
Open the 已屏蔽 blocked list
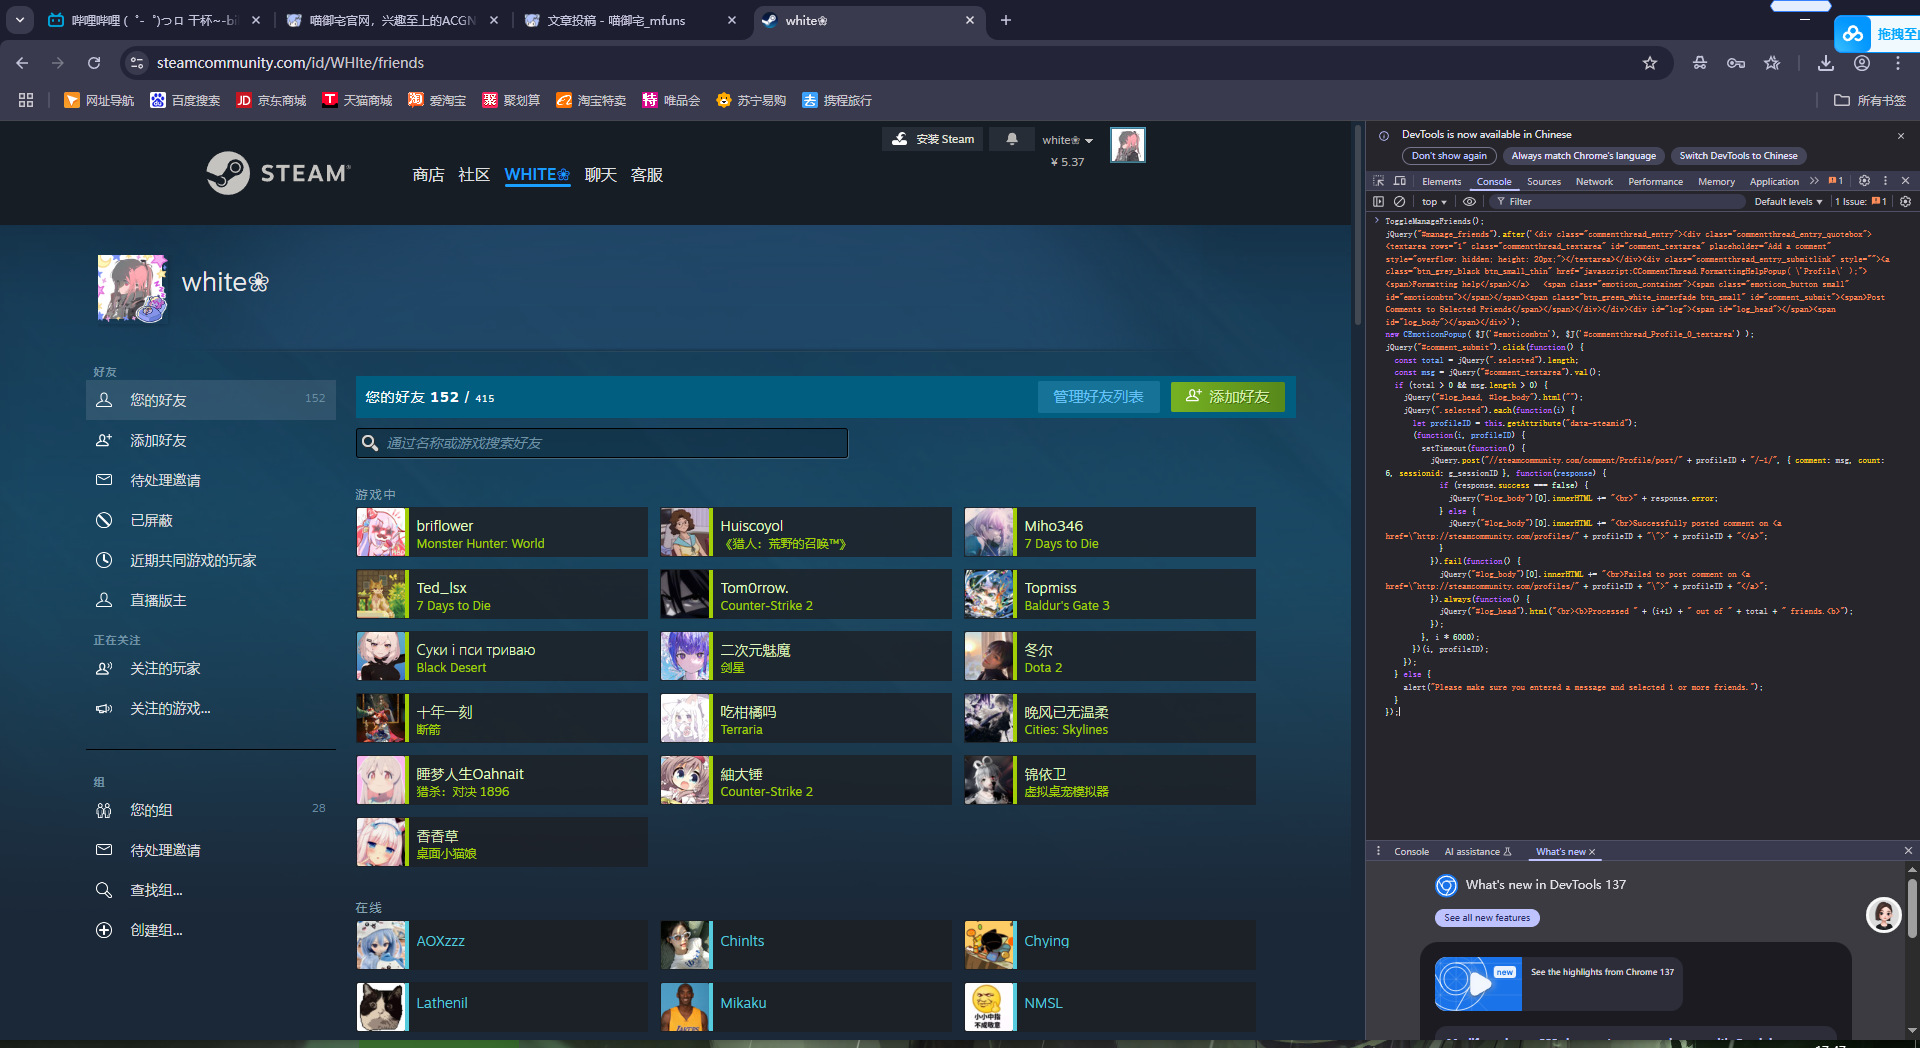211,520
